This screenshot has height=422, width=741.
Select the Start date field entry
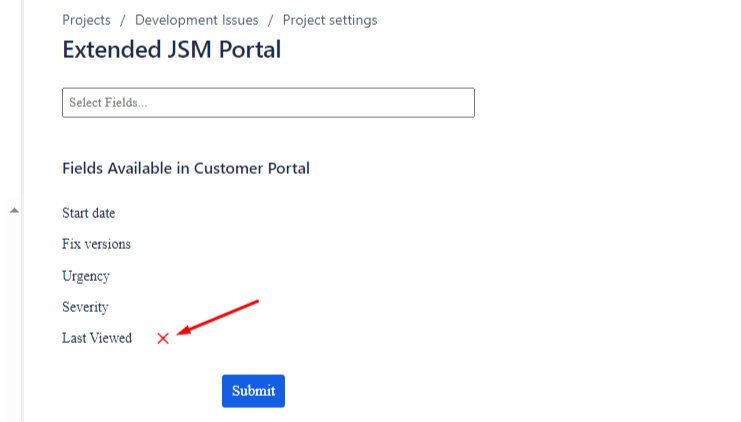[89, 213]
